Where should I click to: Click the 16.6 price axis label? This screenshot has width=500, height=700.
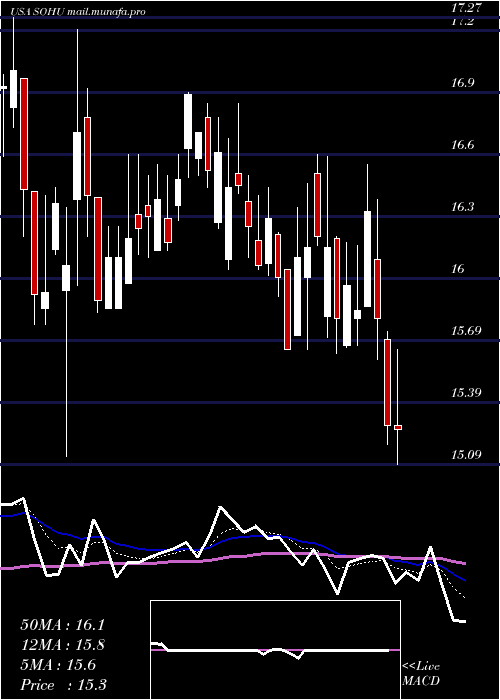[464, 145]
